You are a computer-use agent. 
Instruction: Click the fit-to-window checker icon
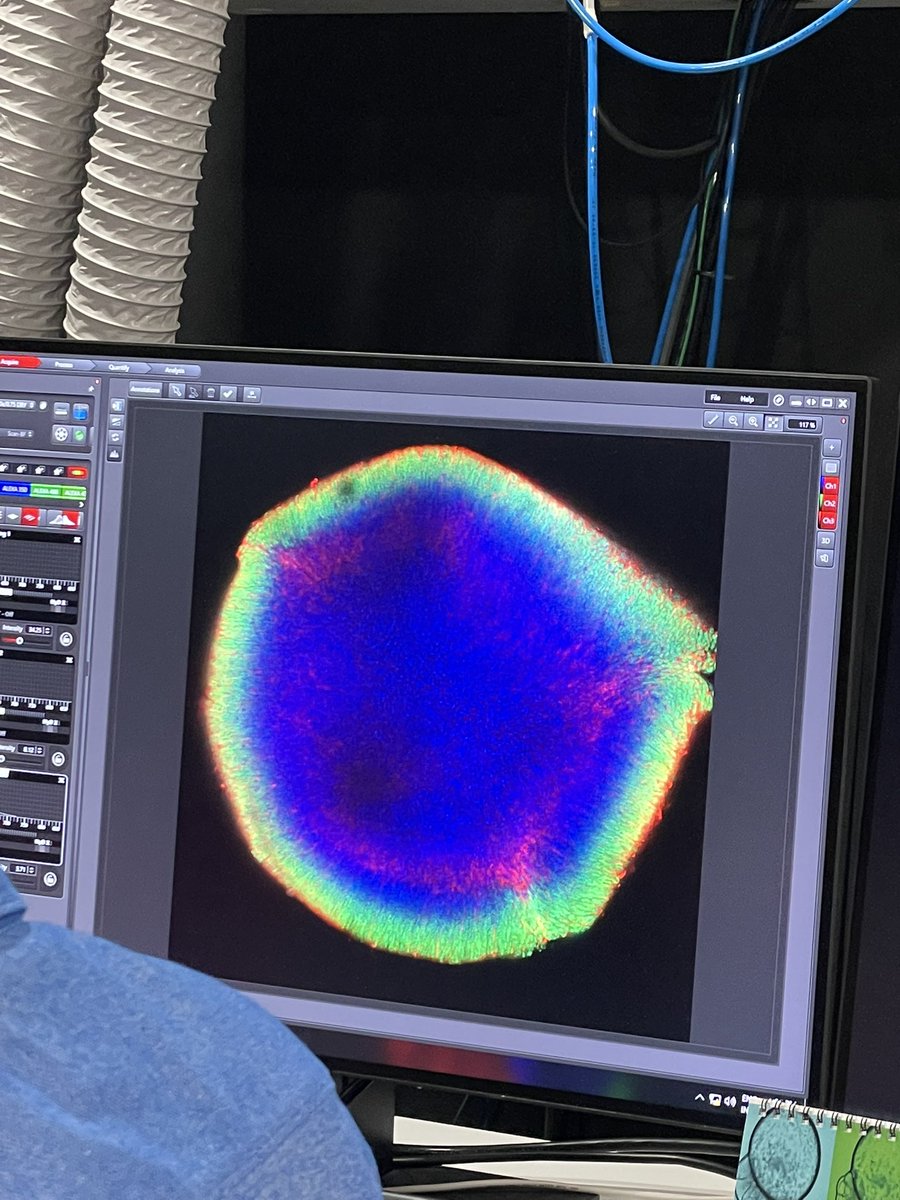(773, 423)
